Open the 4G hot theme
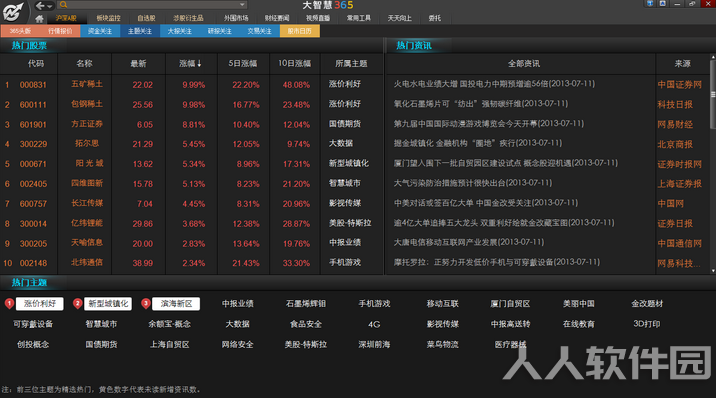716x398 pixels. point(374,324)
